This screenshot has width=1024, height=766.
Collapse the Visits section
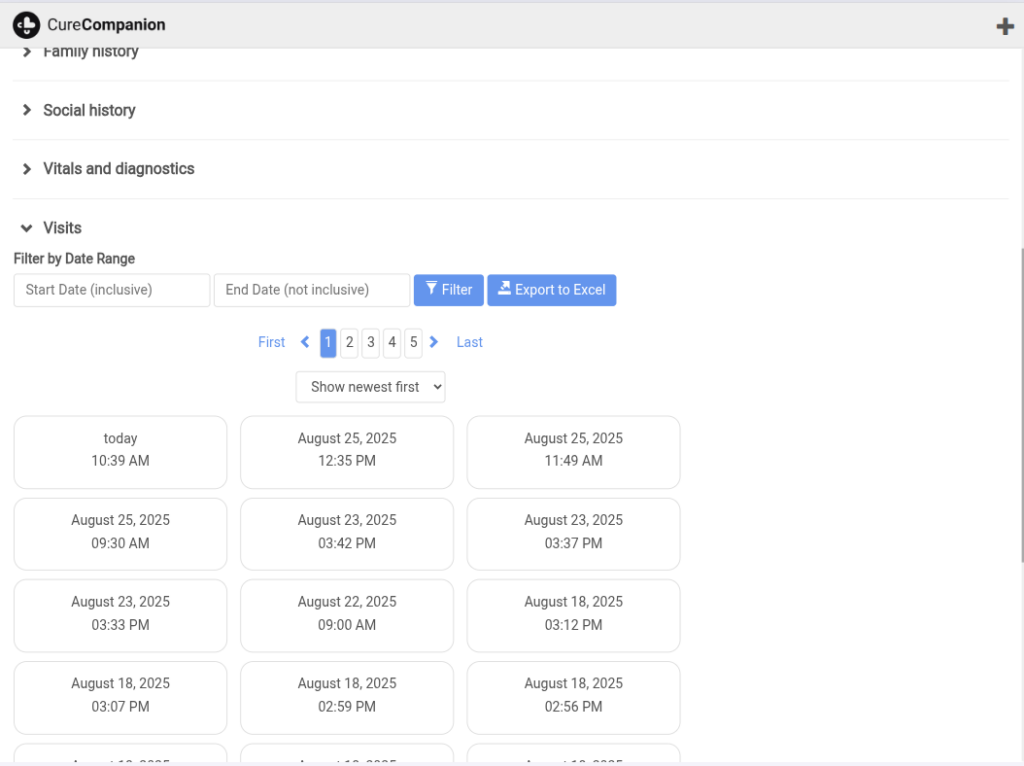click(62, 228)
